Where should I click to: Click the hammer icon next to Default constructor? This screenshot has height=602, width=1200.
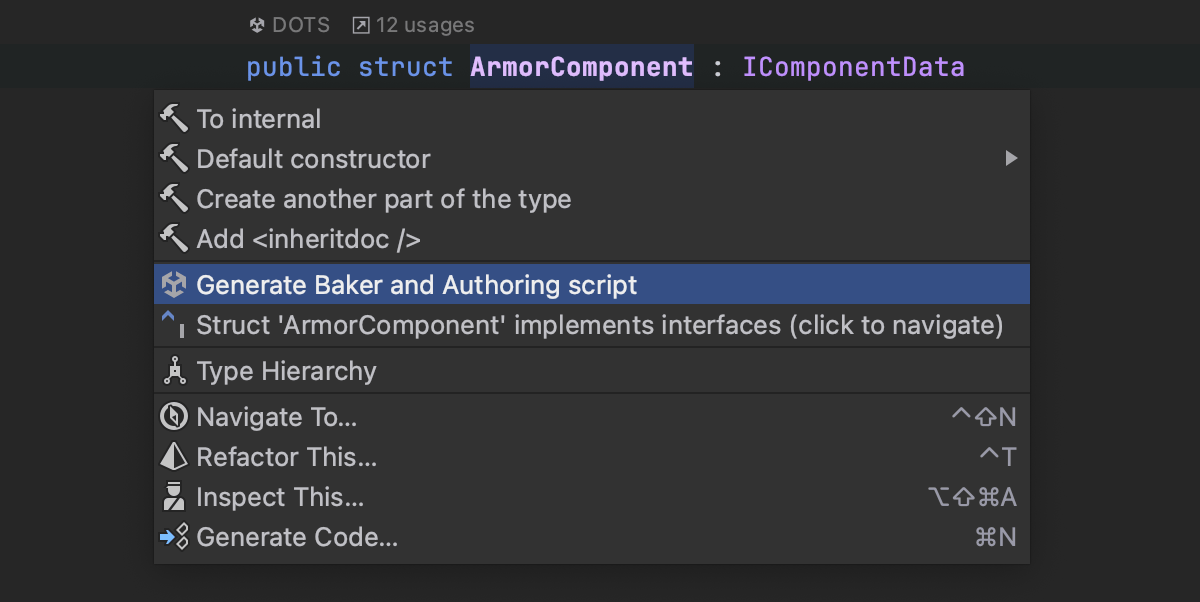pyautogui.click(x=174, y=159)
